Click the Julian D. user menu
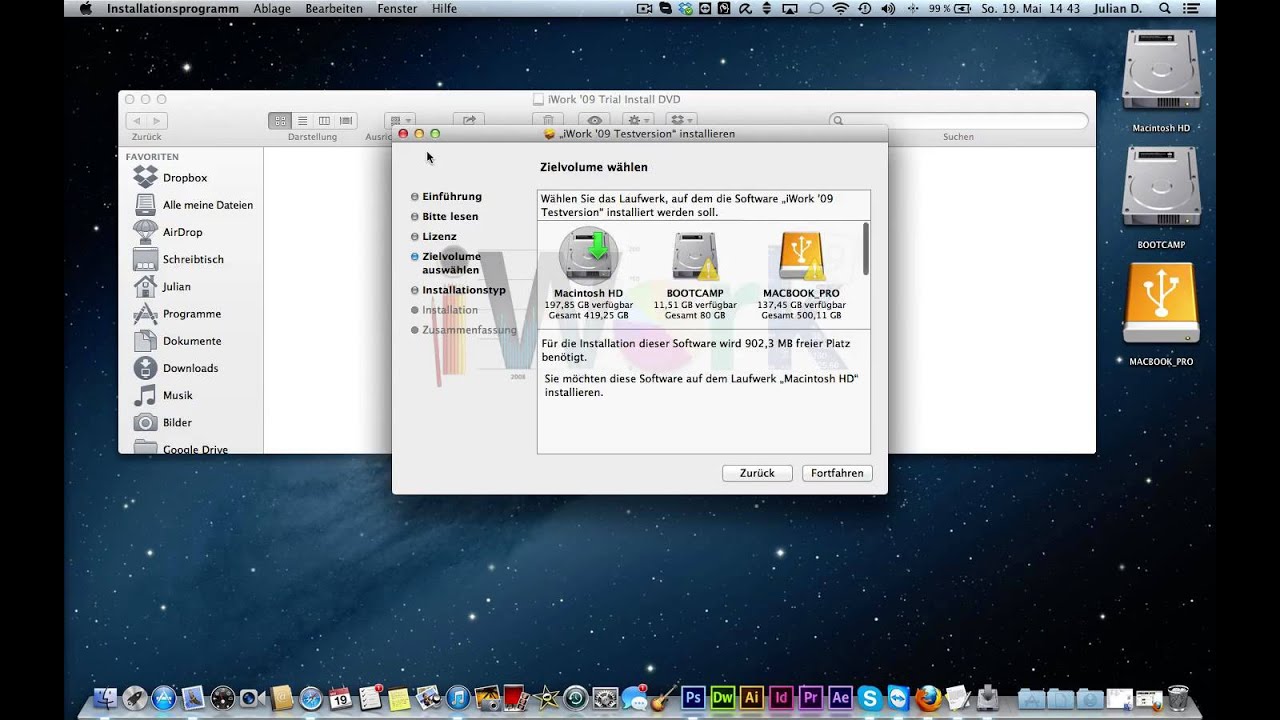 (1118, 8)
